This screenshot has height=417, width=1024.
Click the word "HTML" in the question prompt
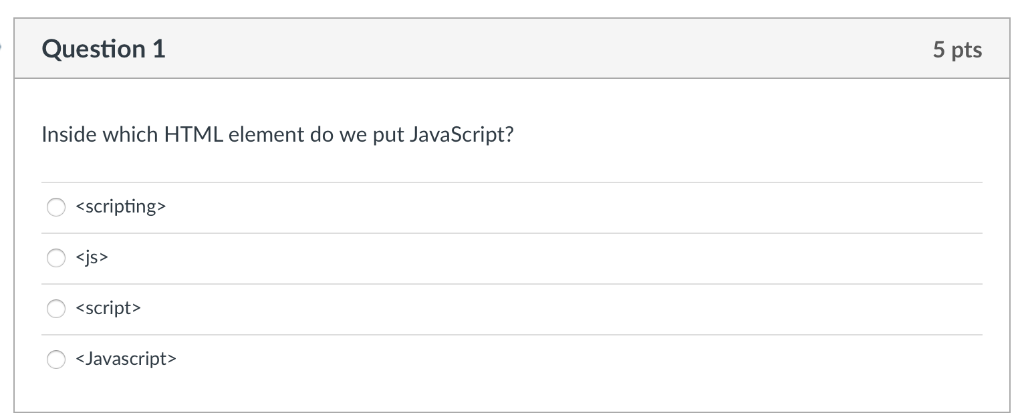pos(194,134)
